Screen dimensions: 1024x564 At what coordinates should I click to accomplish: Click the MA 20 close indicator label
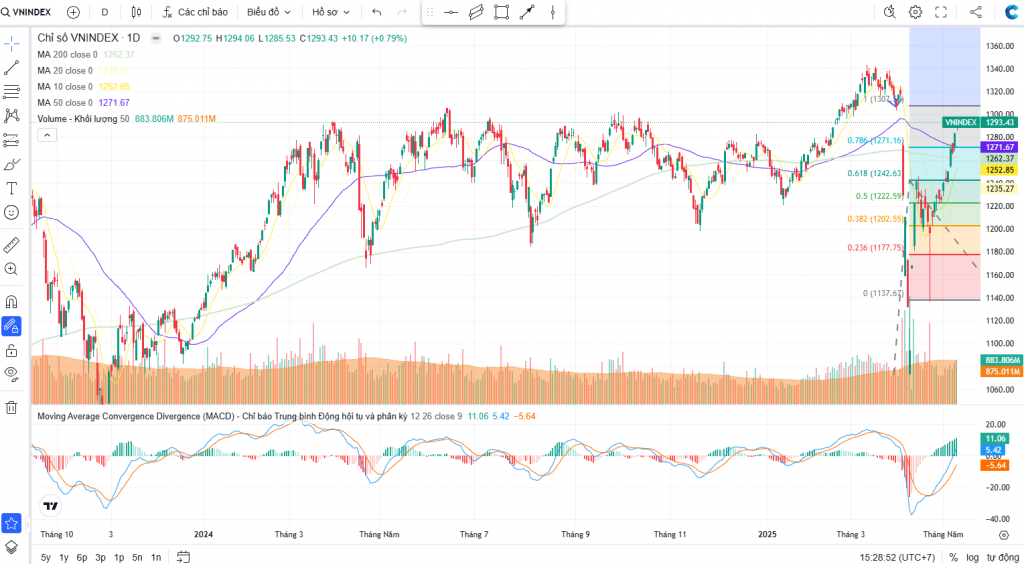coord(65,70)
